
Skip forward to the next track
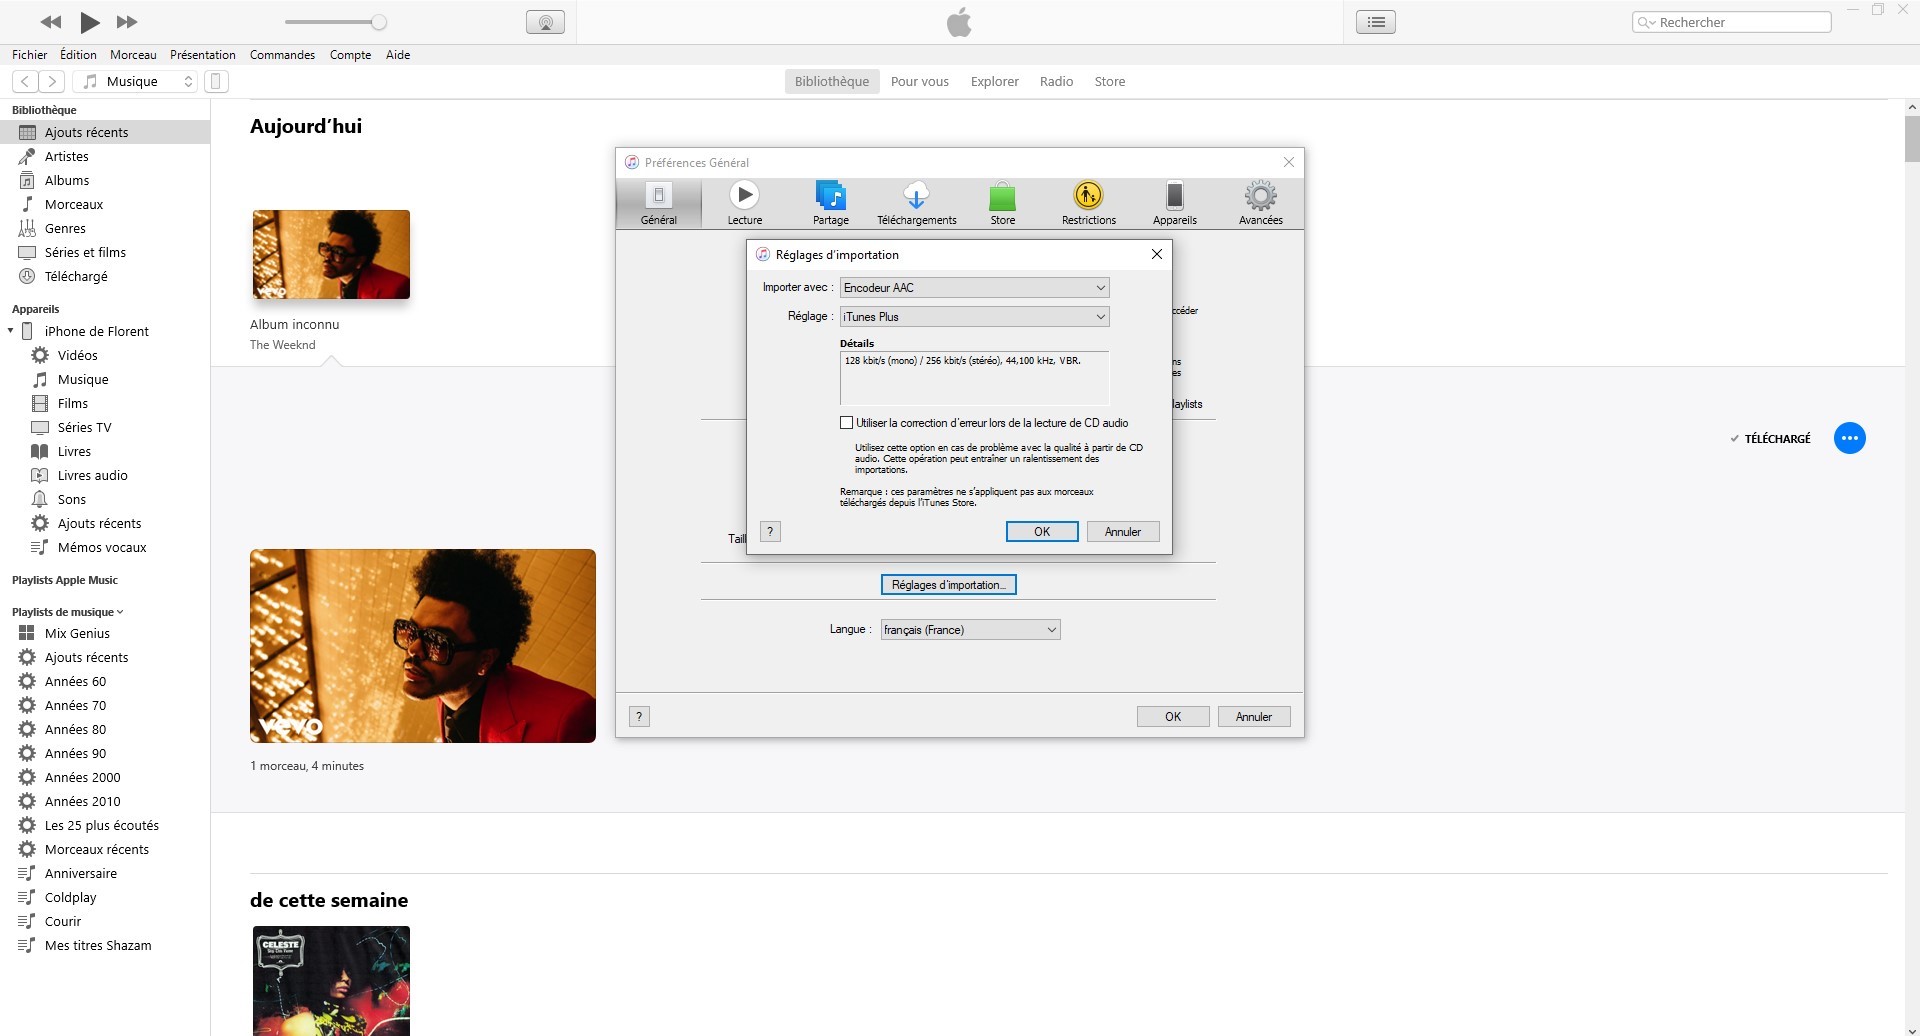127,22
